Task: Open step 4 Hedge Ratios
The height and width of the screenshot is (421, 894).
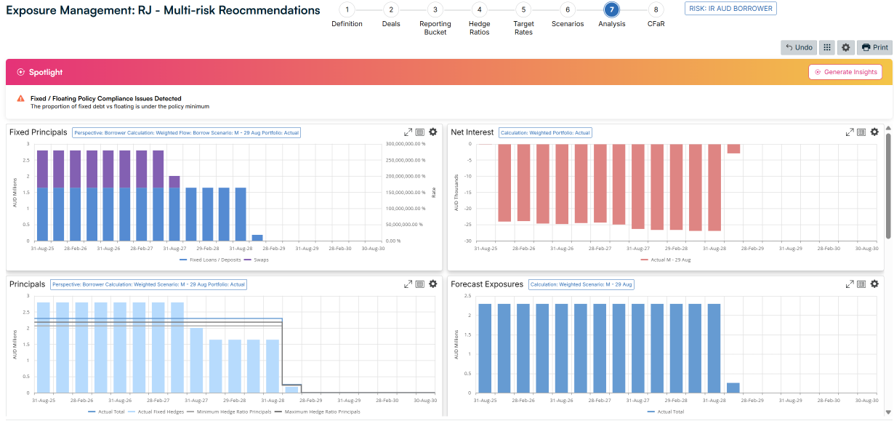Action: coord(479,10)
